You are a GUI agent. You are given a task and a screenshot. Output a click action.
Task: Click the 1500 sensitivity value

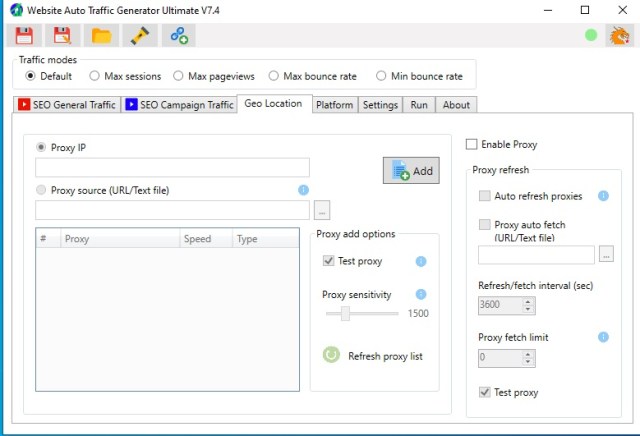(418, 314)
